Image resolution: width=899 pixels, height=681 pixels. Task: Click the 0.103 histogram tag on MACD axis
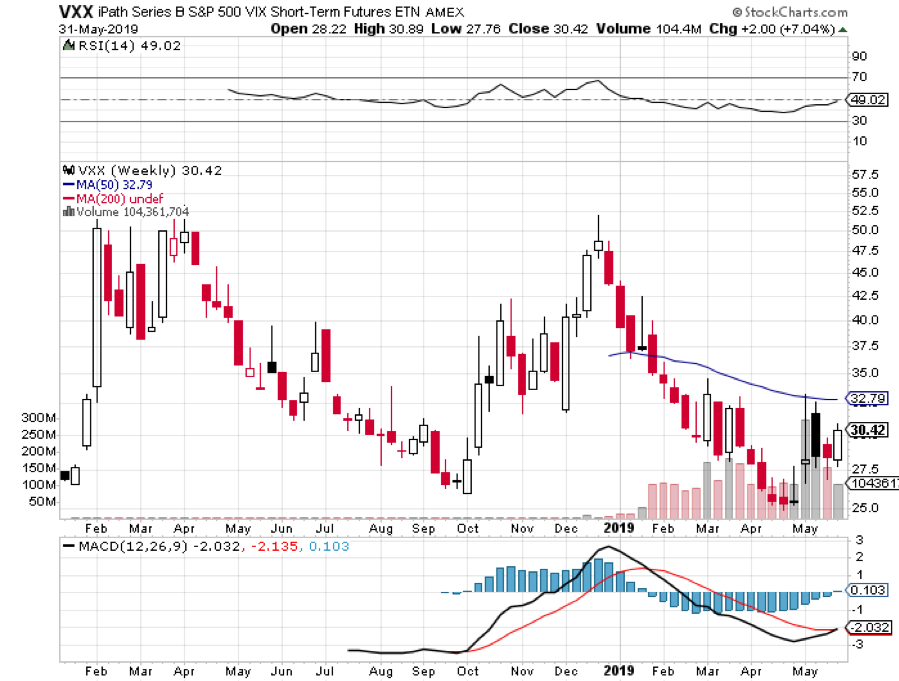[867, 590]
